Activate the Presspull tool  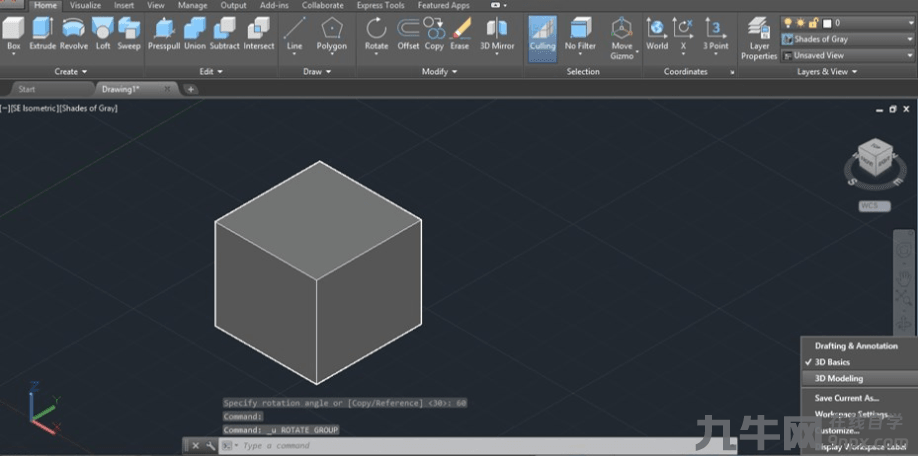click(164, 33)
